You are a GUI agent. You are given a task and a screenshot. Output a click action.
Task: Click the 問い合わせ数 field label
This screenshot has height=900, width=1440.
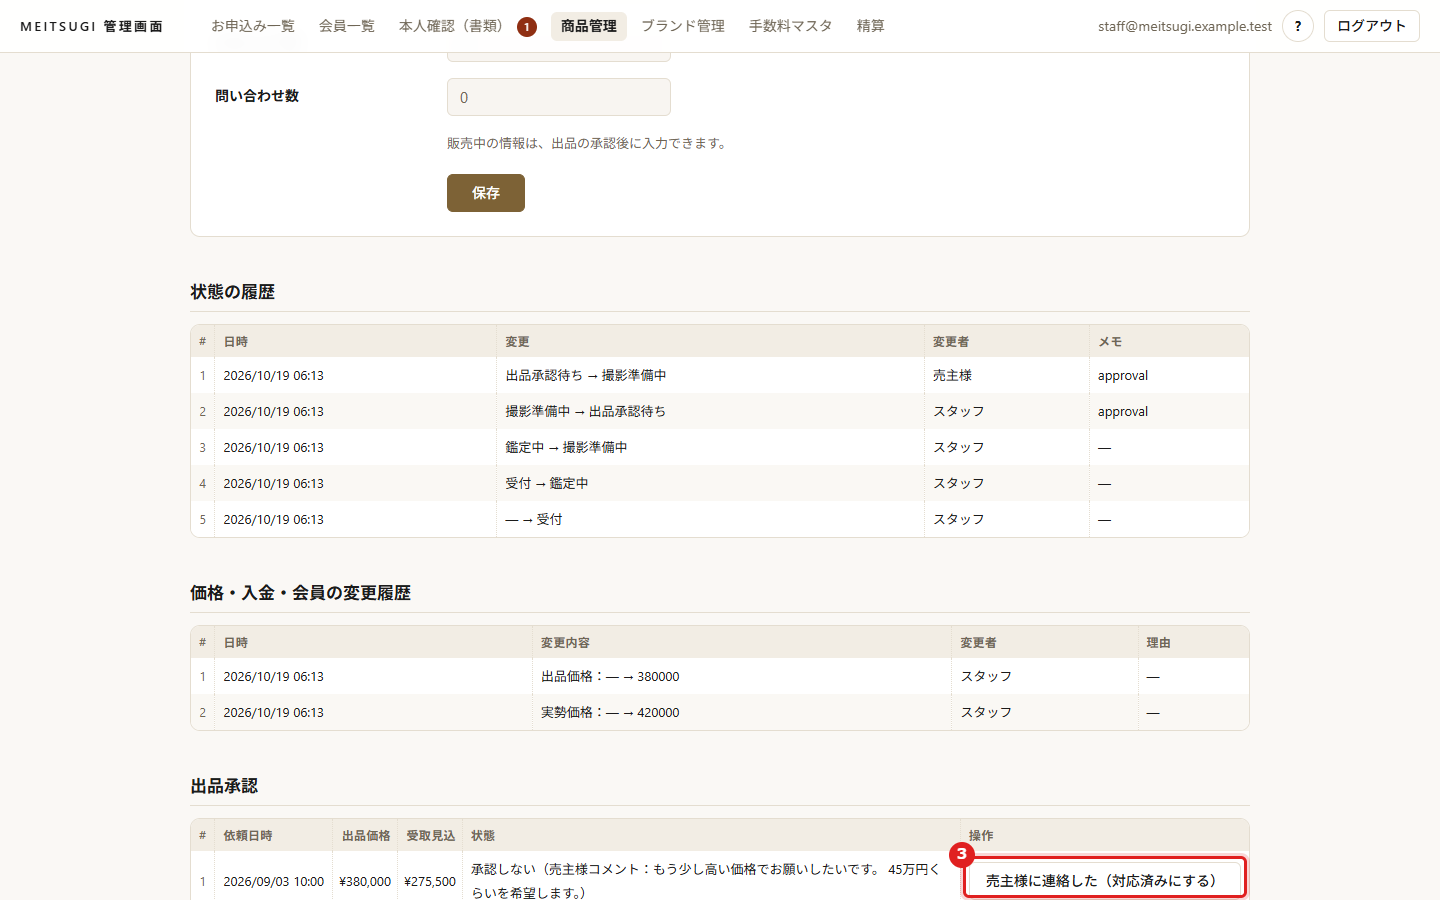coord(257,96)
